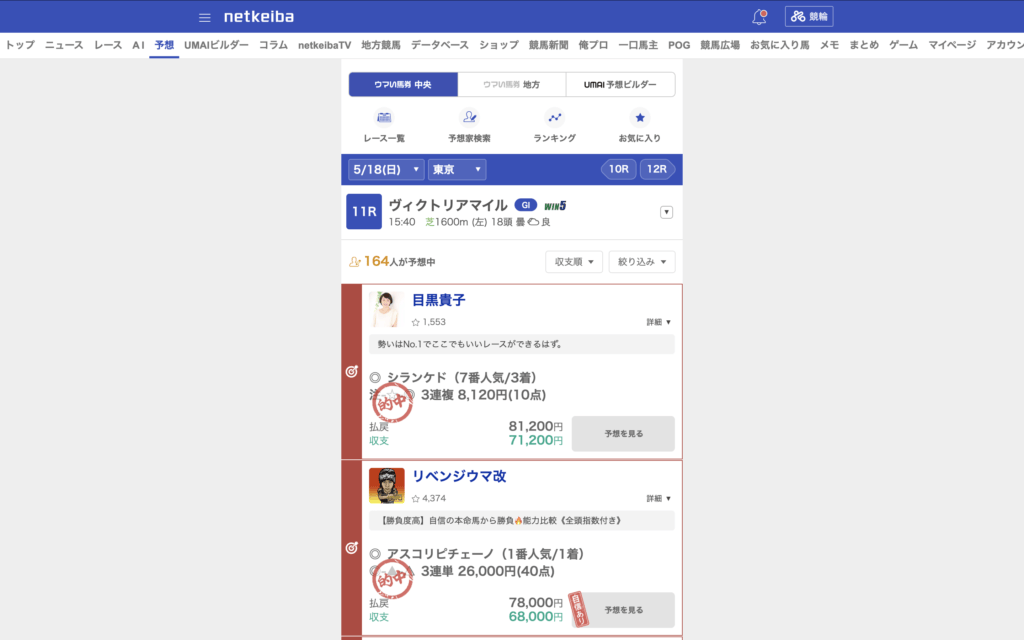The width and height of the screenshot is (1024, 640).
Task: Click the ヴィクトリアマイル race title
Action: coord(448,205)
